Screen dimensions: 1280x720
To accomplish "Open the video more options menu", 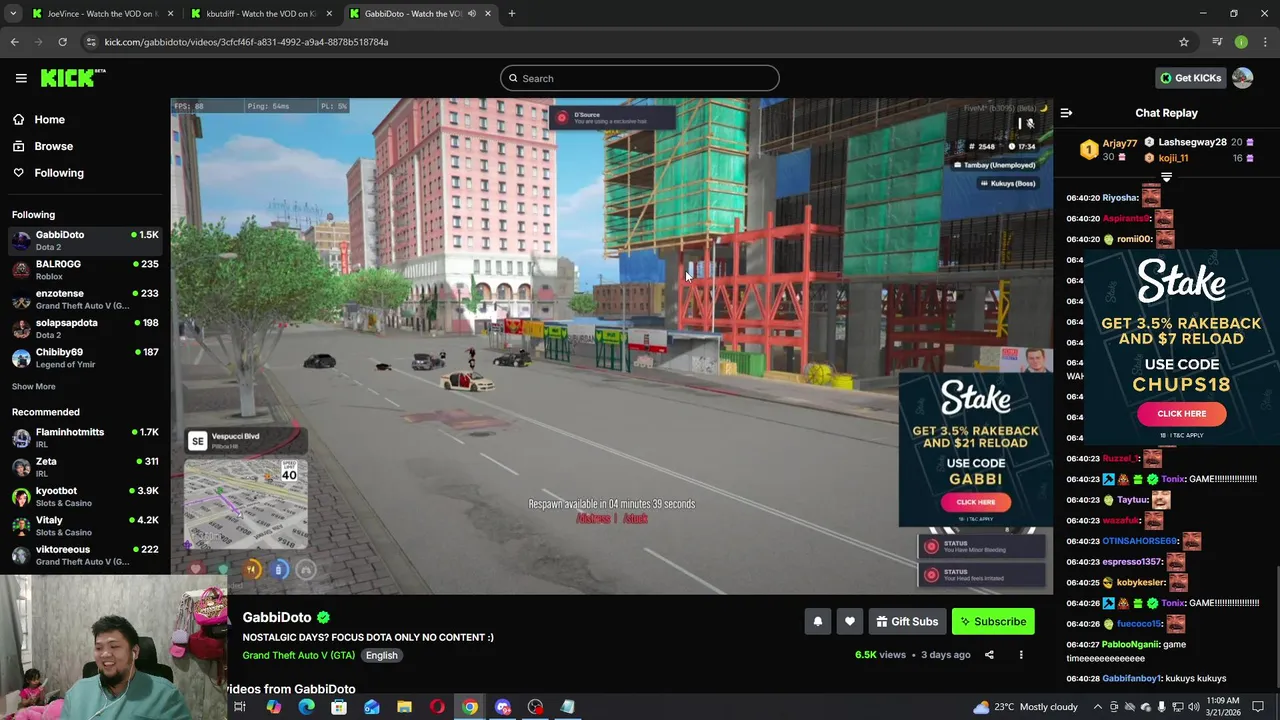I will coord(1021,655).
